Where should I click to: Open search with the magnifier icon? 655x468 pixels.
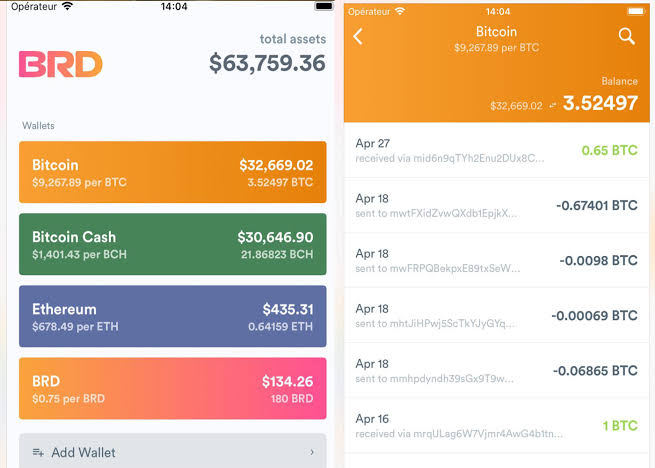point(627,36)
